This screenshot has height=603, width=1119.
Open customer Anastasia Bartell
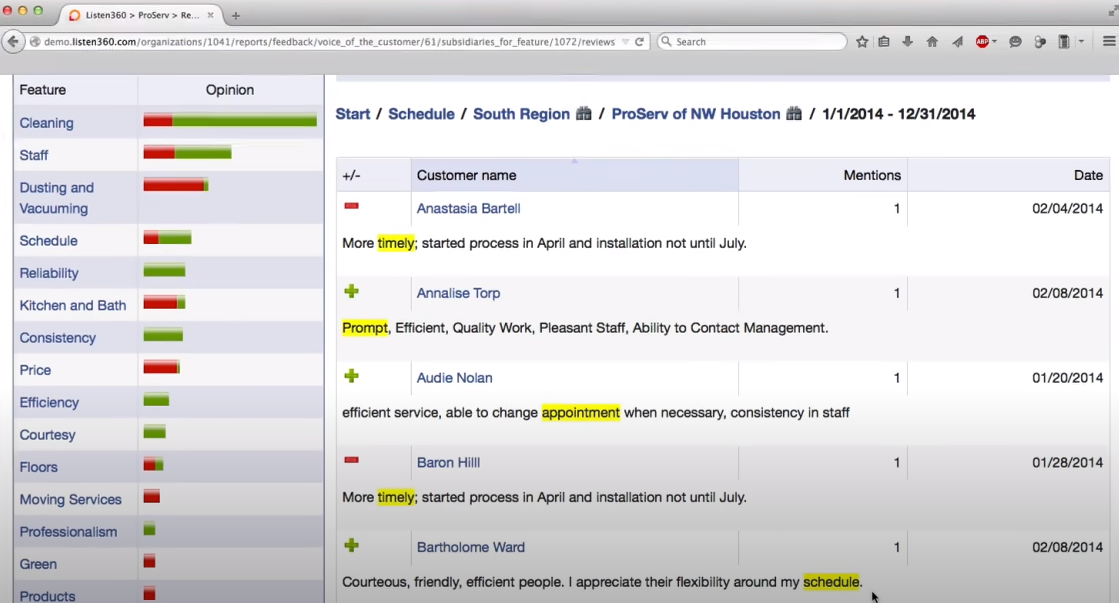[x=468, y=208]
